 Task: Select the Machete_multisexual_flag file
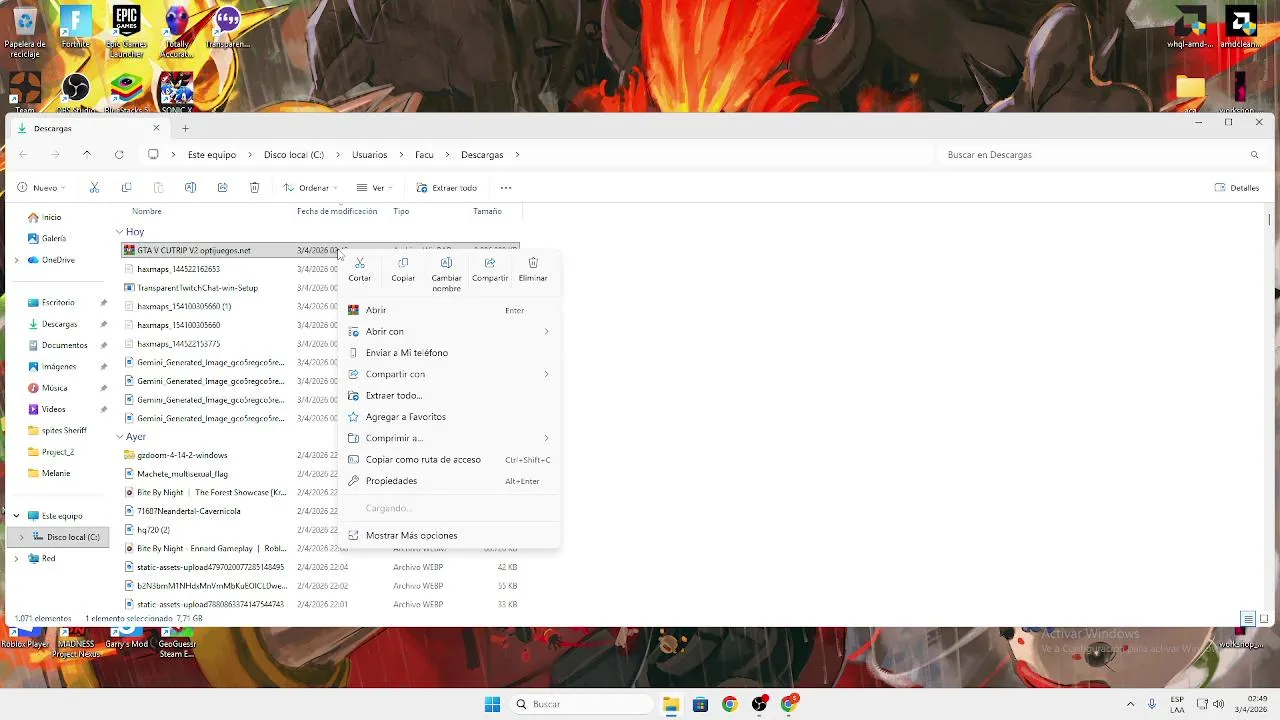[182, 474]
